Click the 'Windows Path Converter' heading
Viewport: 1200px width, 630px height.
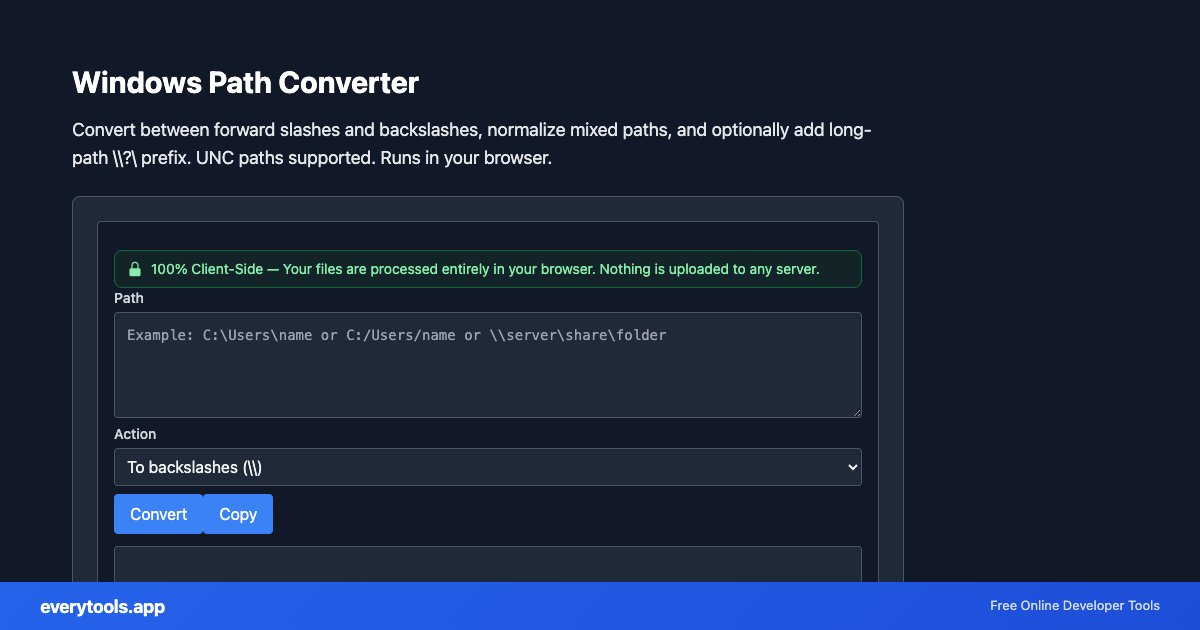tap(245, 83)
